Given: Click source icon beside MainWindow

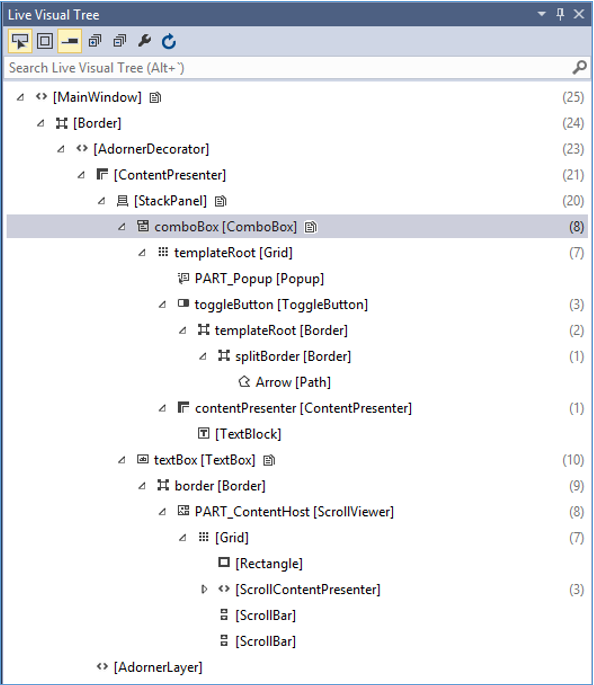Looking at the screenshot, I should pyautogui.click(x=155, y=97).
